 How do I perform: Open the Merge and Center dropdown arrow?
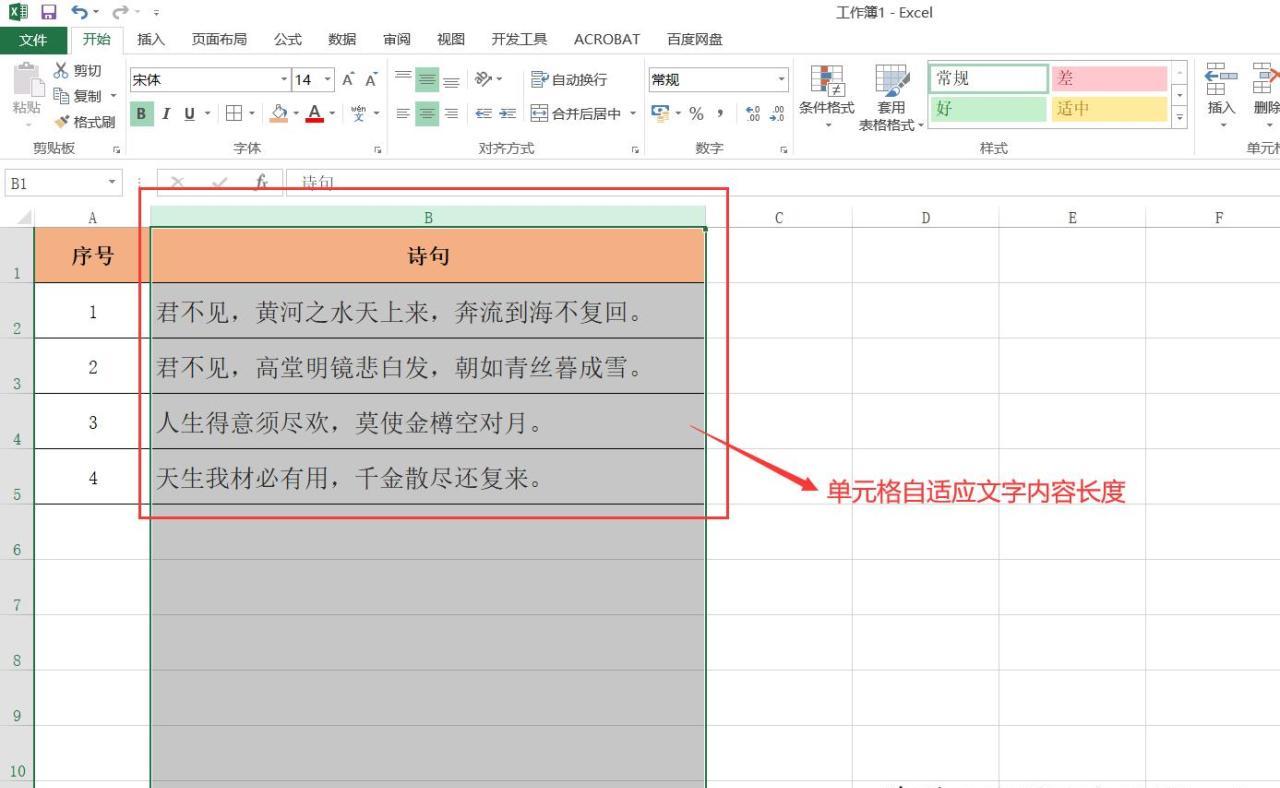click(x=633, y=113)
